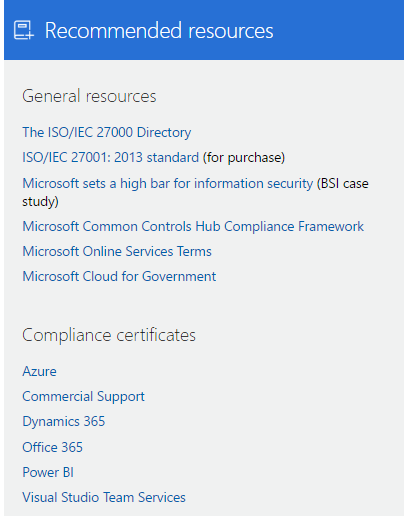Click the word 'Government' in Cloud link
The height and width of the screenshot is (516, 411).
pyautogui.click(x=179, y=276)
